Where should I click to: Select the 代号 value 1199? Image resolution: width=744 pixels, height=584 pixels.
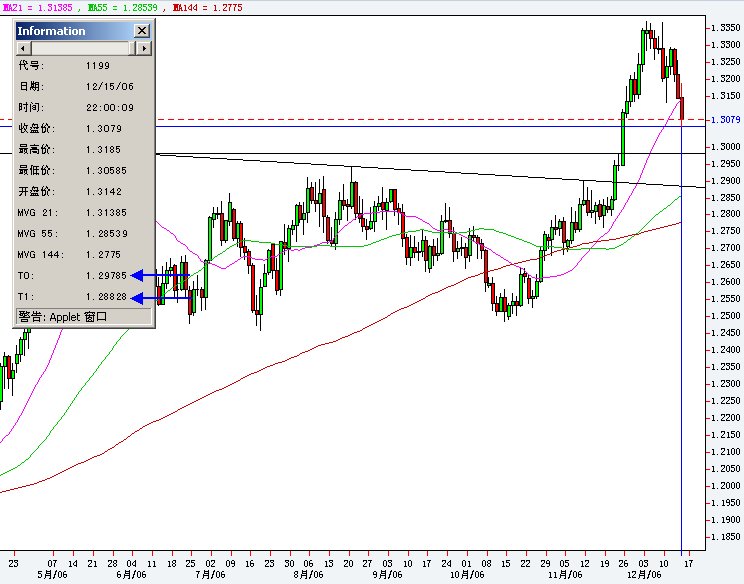tap(98, 65)
